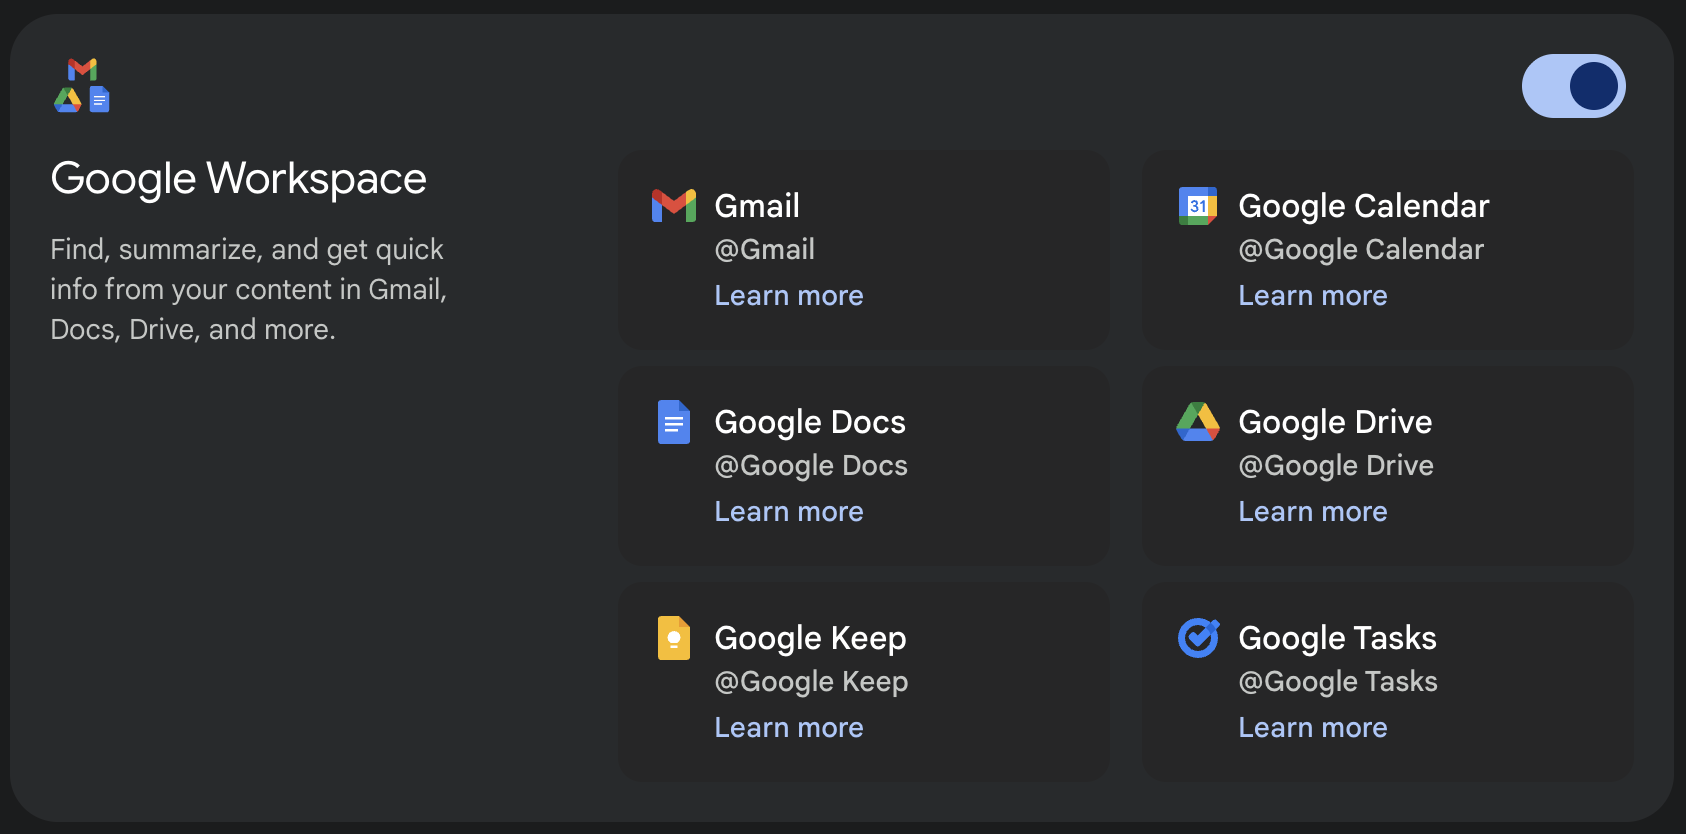
Task: Click the Gmail envelope icon
Action: [674, 206]
